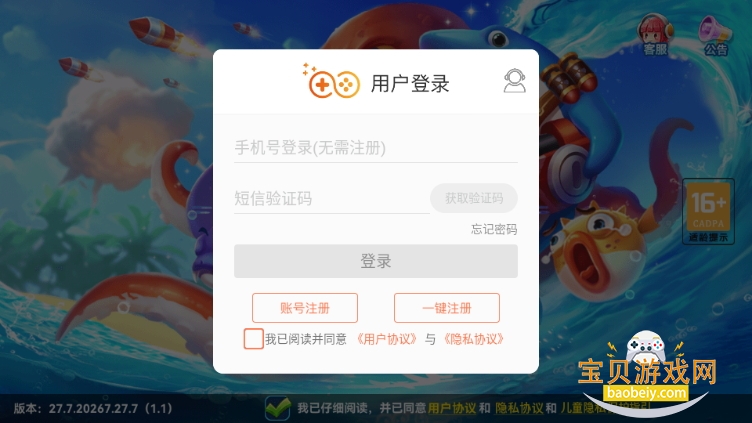Open 用户协议 link in the bottom bar
Screen dimensions: 752x423
coord(452,408)
